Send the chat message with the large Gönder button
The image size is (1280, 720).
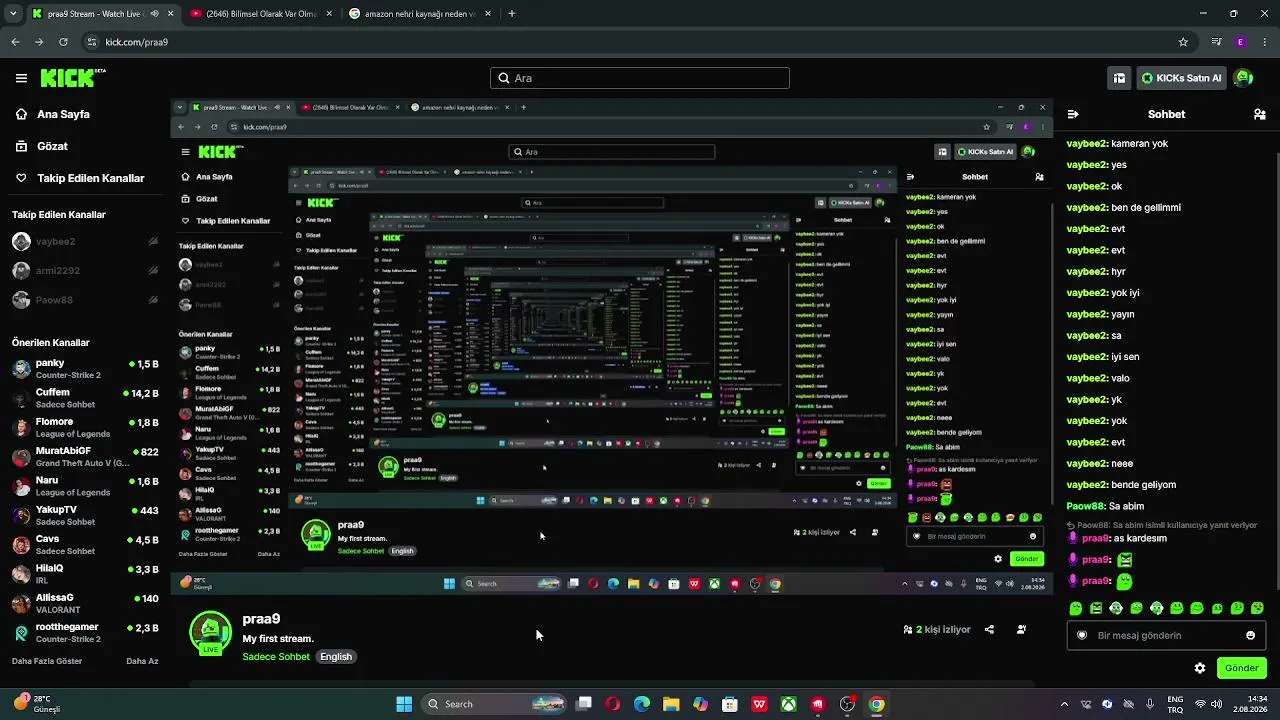pos(1242,668)
